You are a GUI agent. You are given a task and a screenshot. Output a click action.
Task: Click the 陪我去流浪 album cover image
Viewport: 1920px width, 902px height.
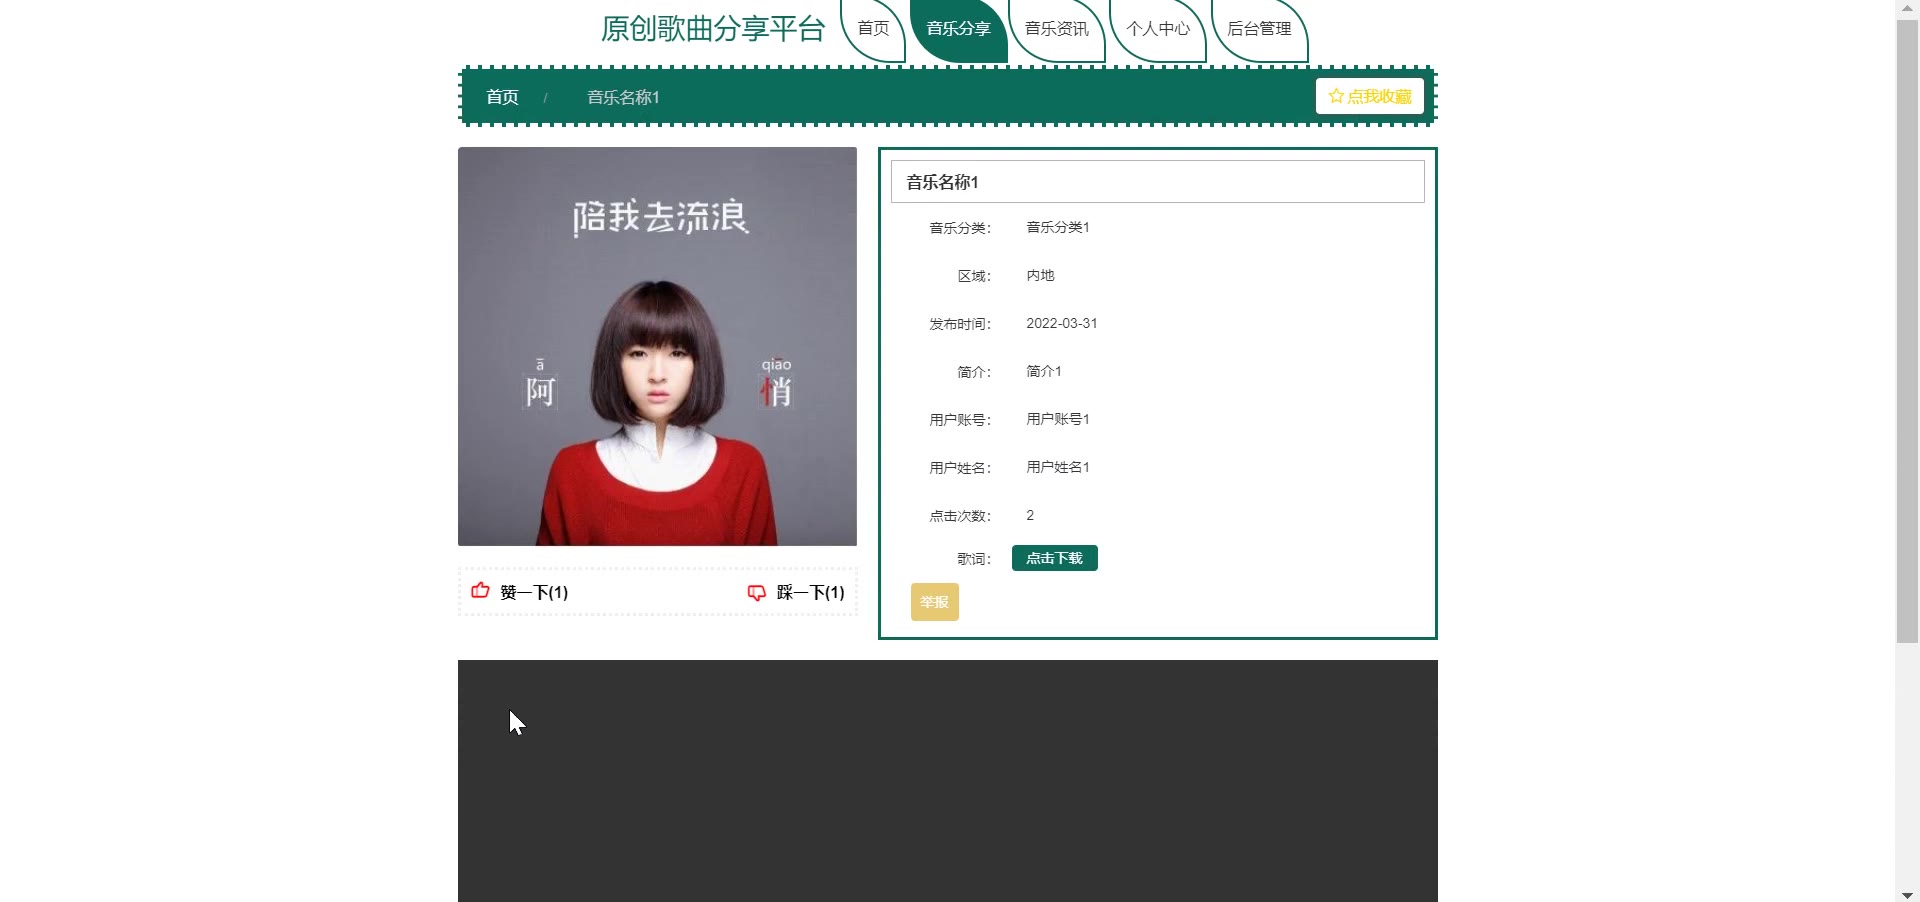click(657, 346)
